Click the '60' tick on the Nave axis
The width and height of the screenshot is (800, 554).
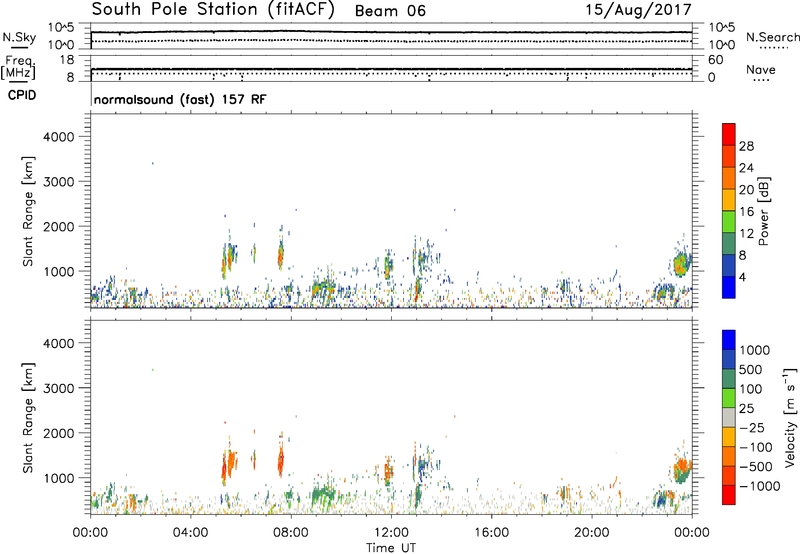[715, 60]
